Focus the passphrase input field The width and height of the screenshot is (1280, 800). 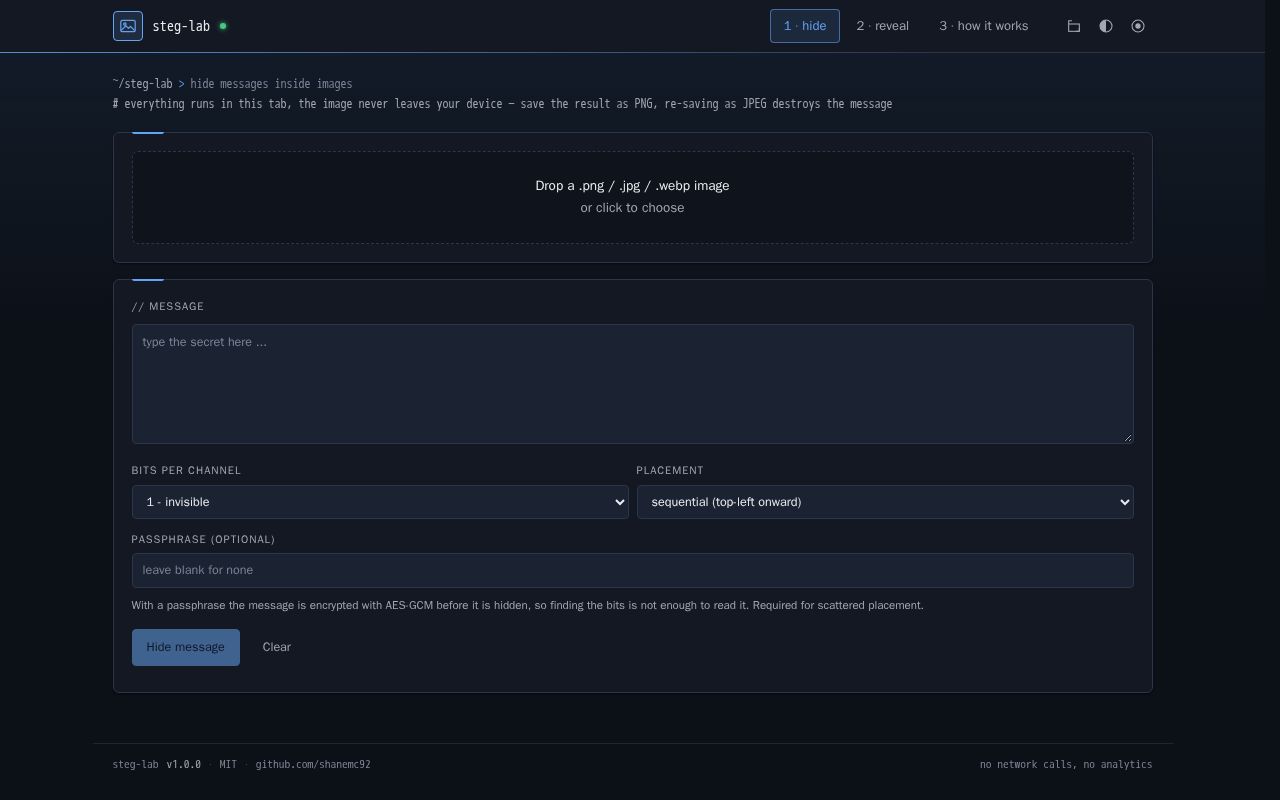tap(633, 570)
